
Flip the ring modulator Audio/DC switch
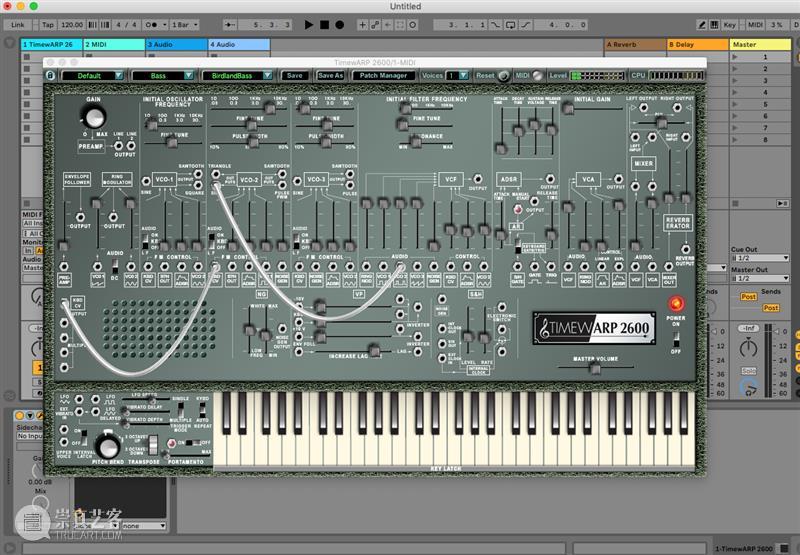tap(115, 266)
